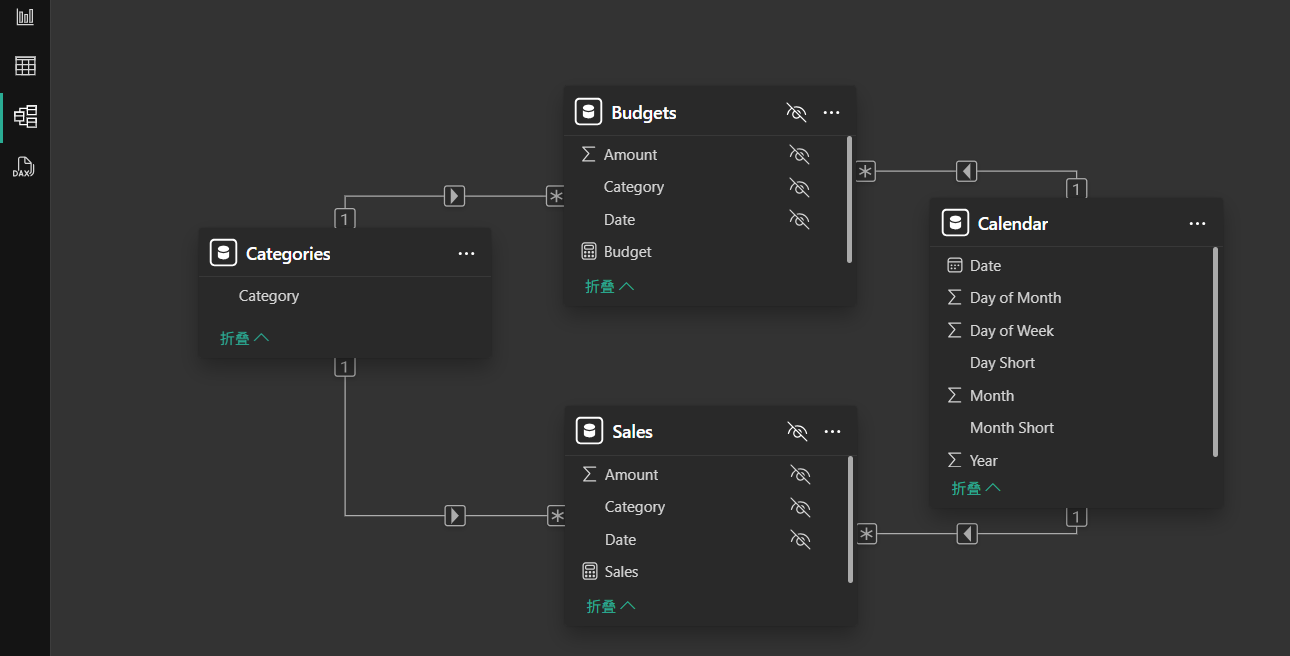Click the Sales table field scrollbar
Image resolution: width=1290 pixels, height=656 pixels.
click(x=851, y=519)
